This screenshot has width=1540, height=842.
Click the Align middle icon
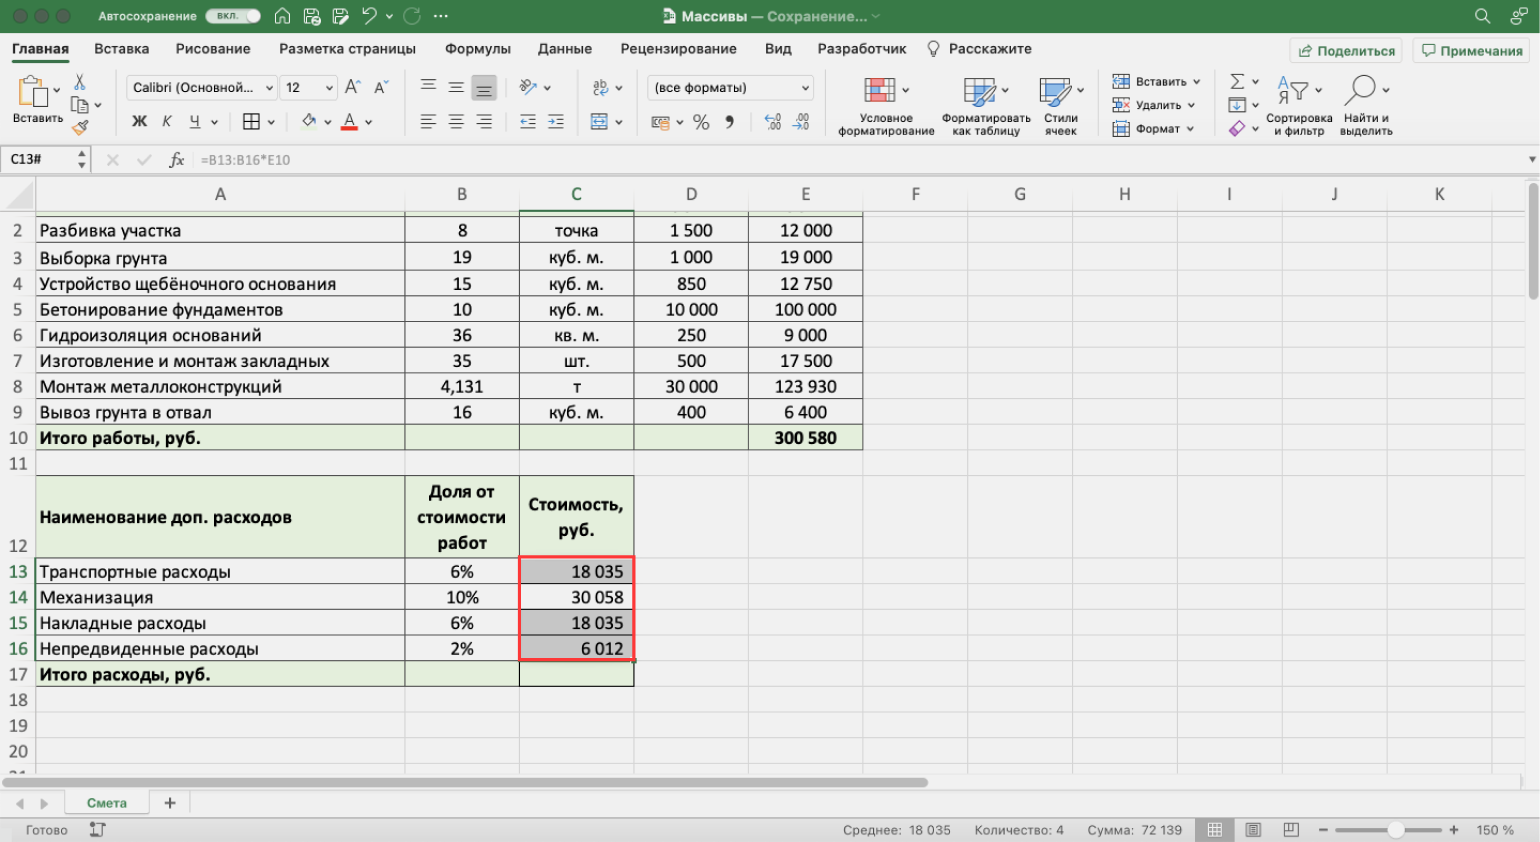pyautogui.click(x=456, y=87)
